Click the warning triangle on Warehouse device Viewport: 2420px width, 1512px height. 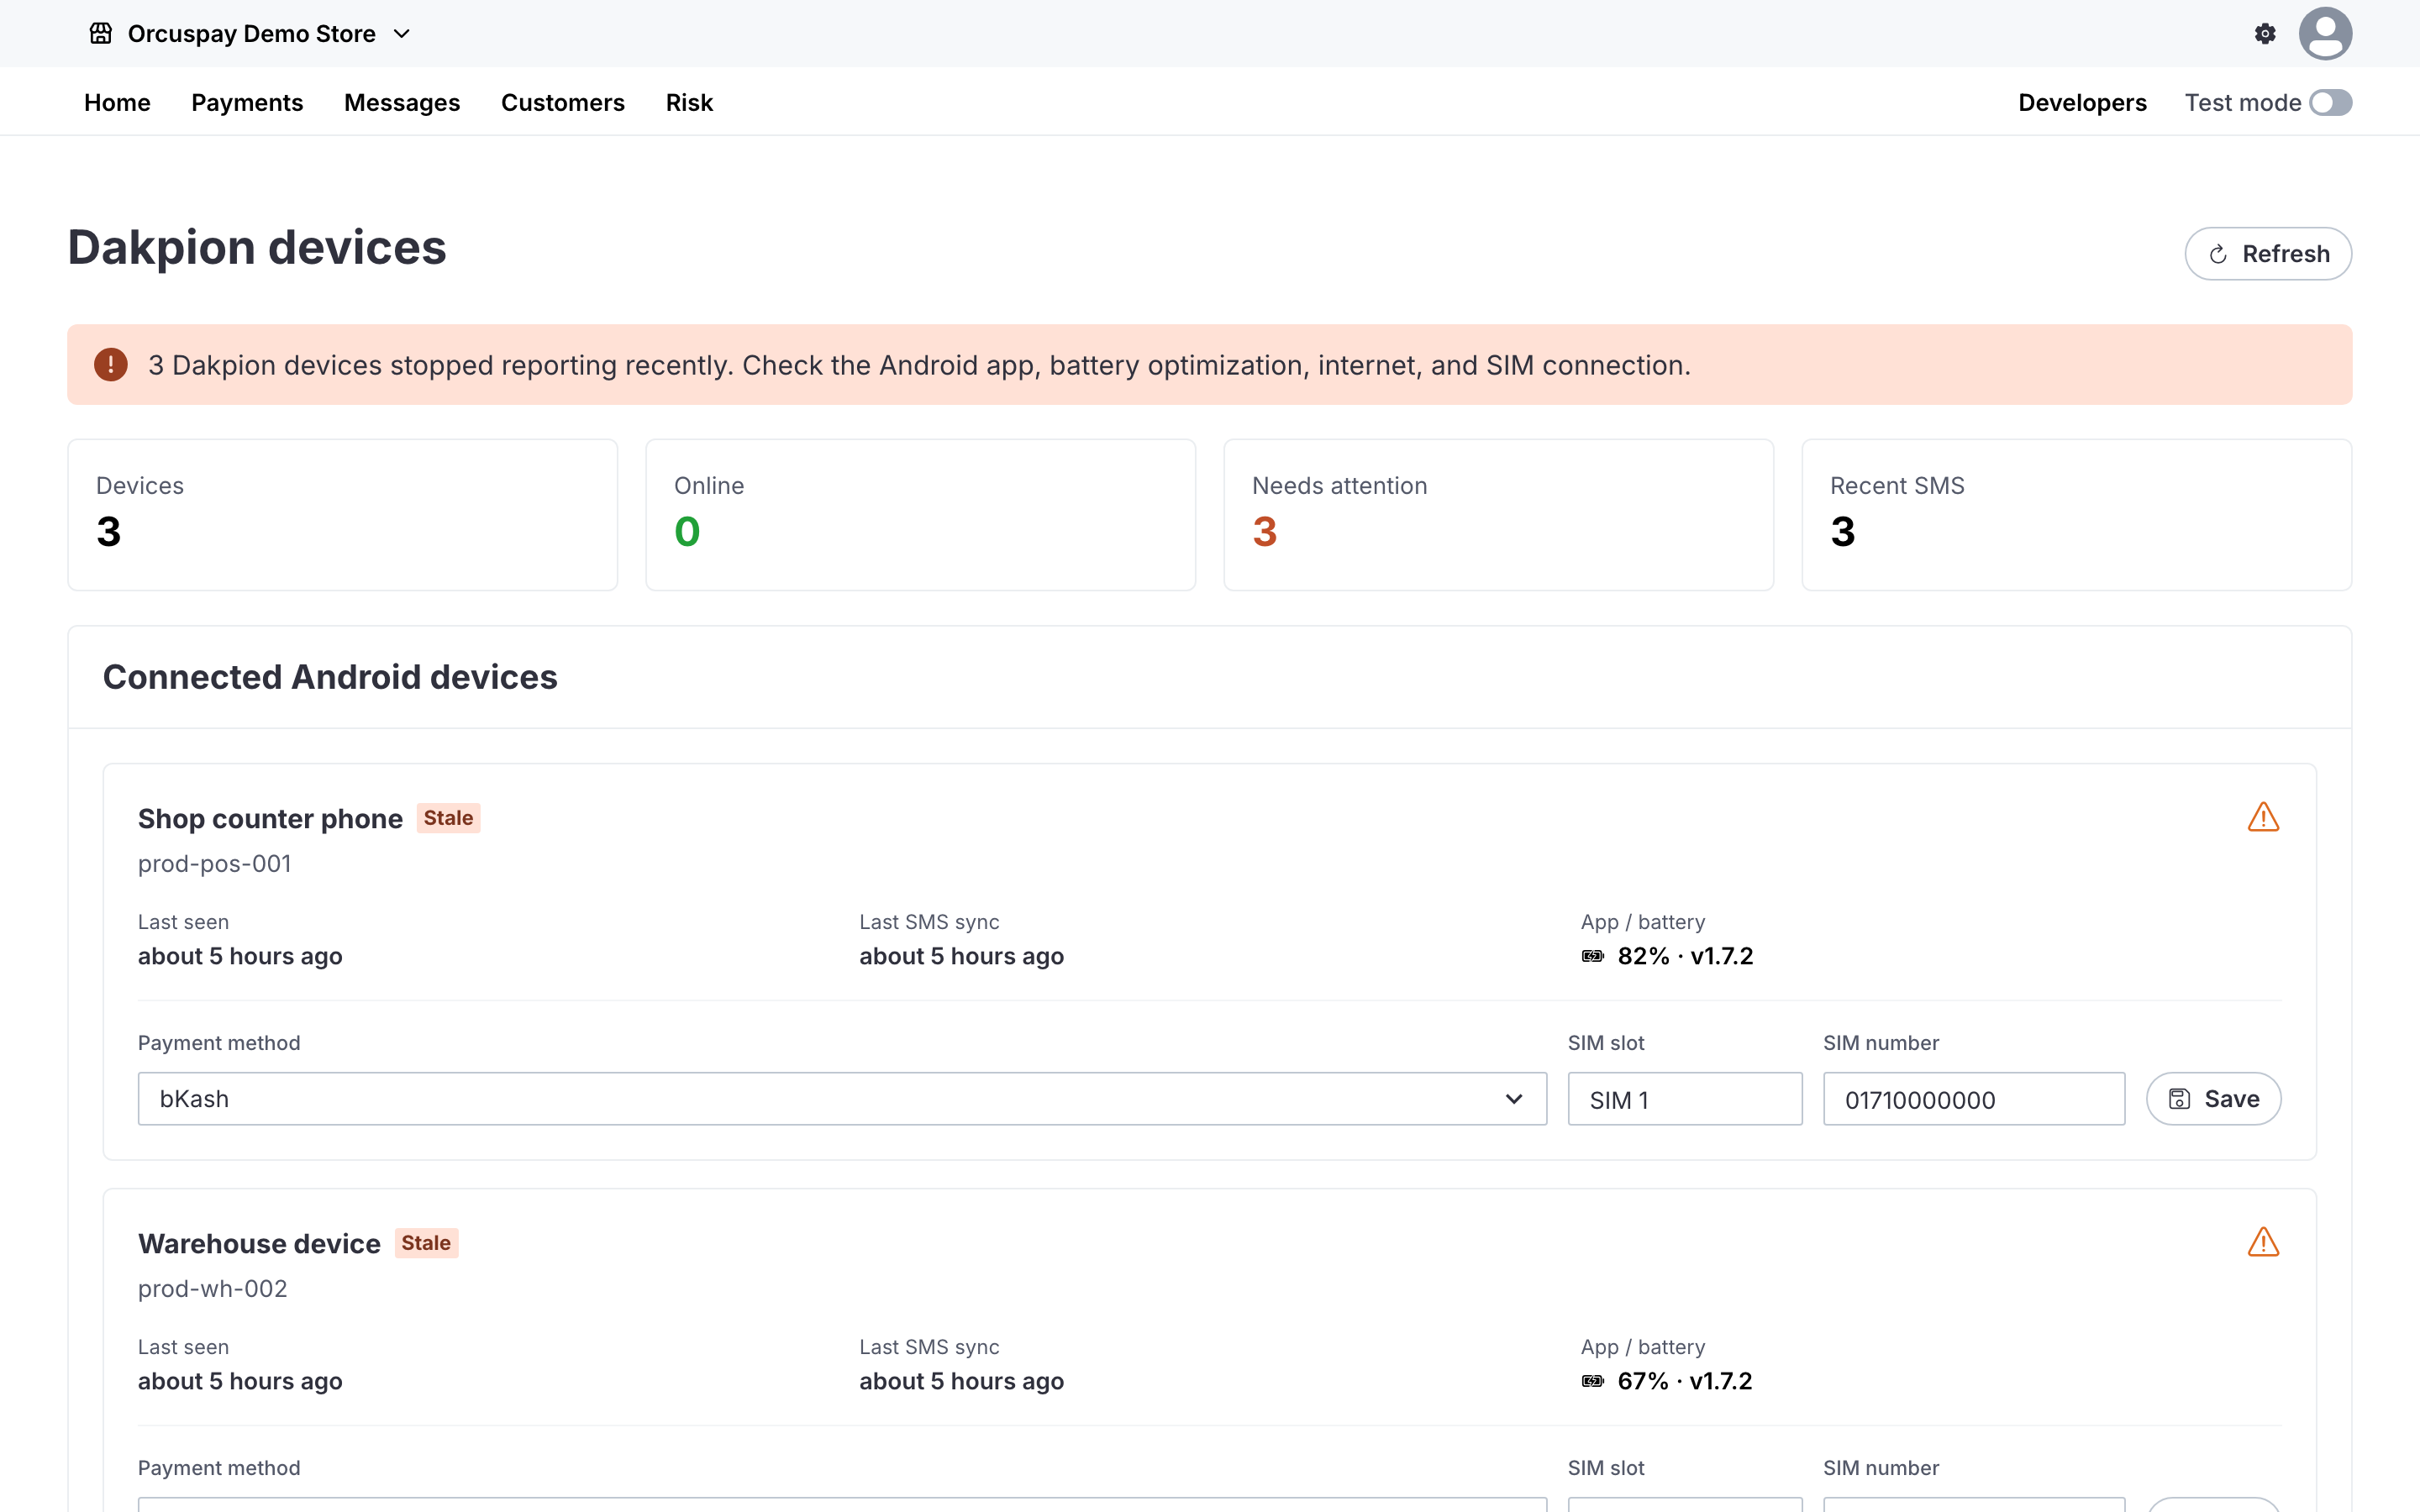(2263, 1242)
